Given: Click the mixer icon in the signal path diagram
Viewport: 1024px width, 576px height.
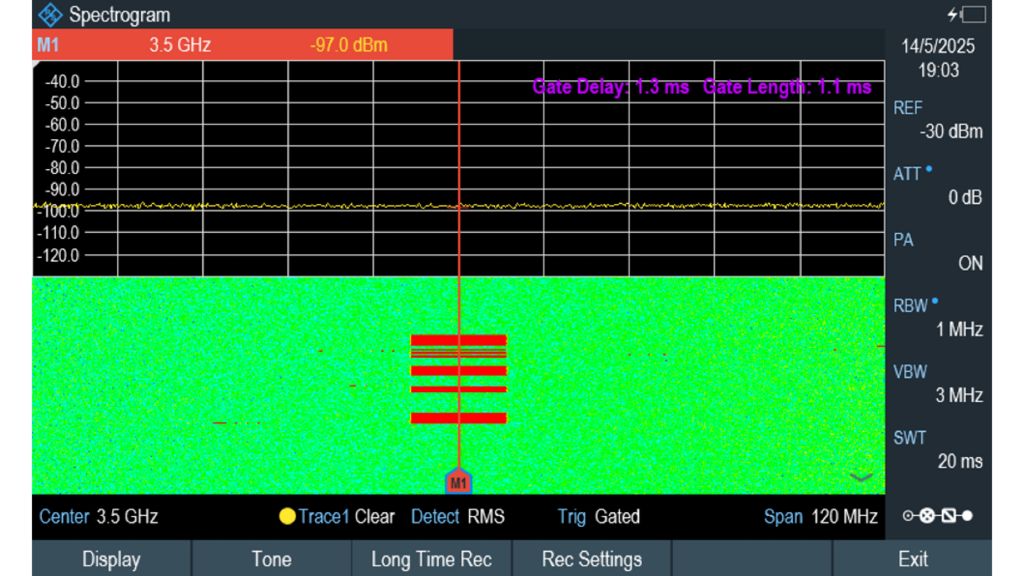Looking at the screenshot, I should pyautogui.click(x=927, y=515).
